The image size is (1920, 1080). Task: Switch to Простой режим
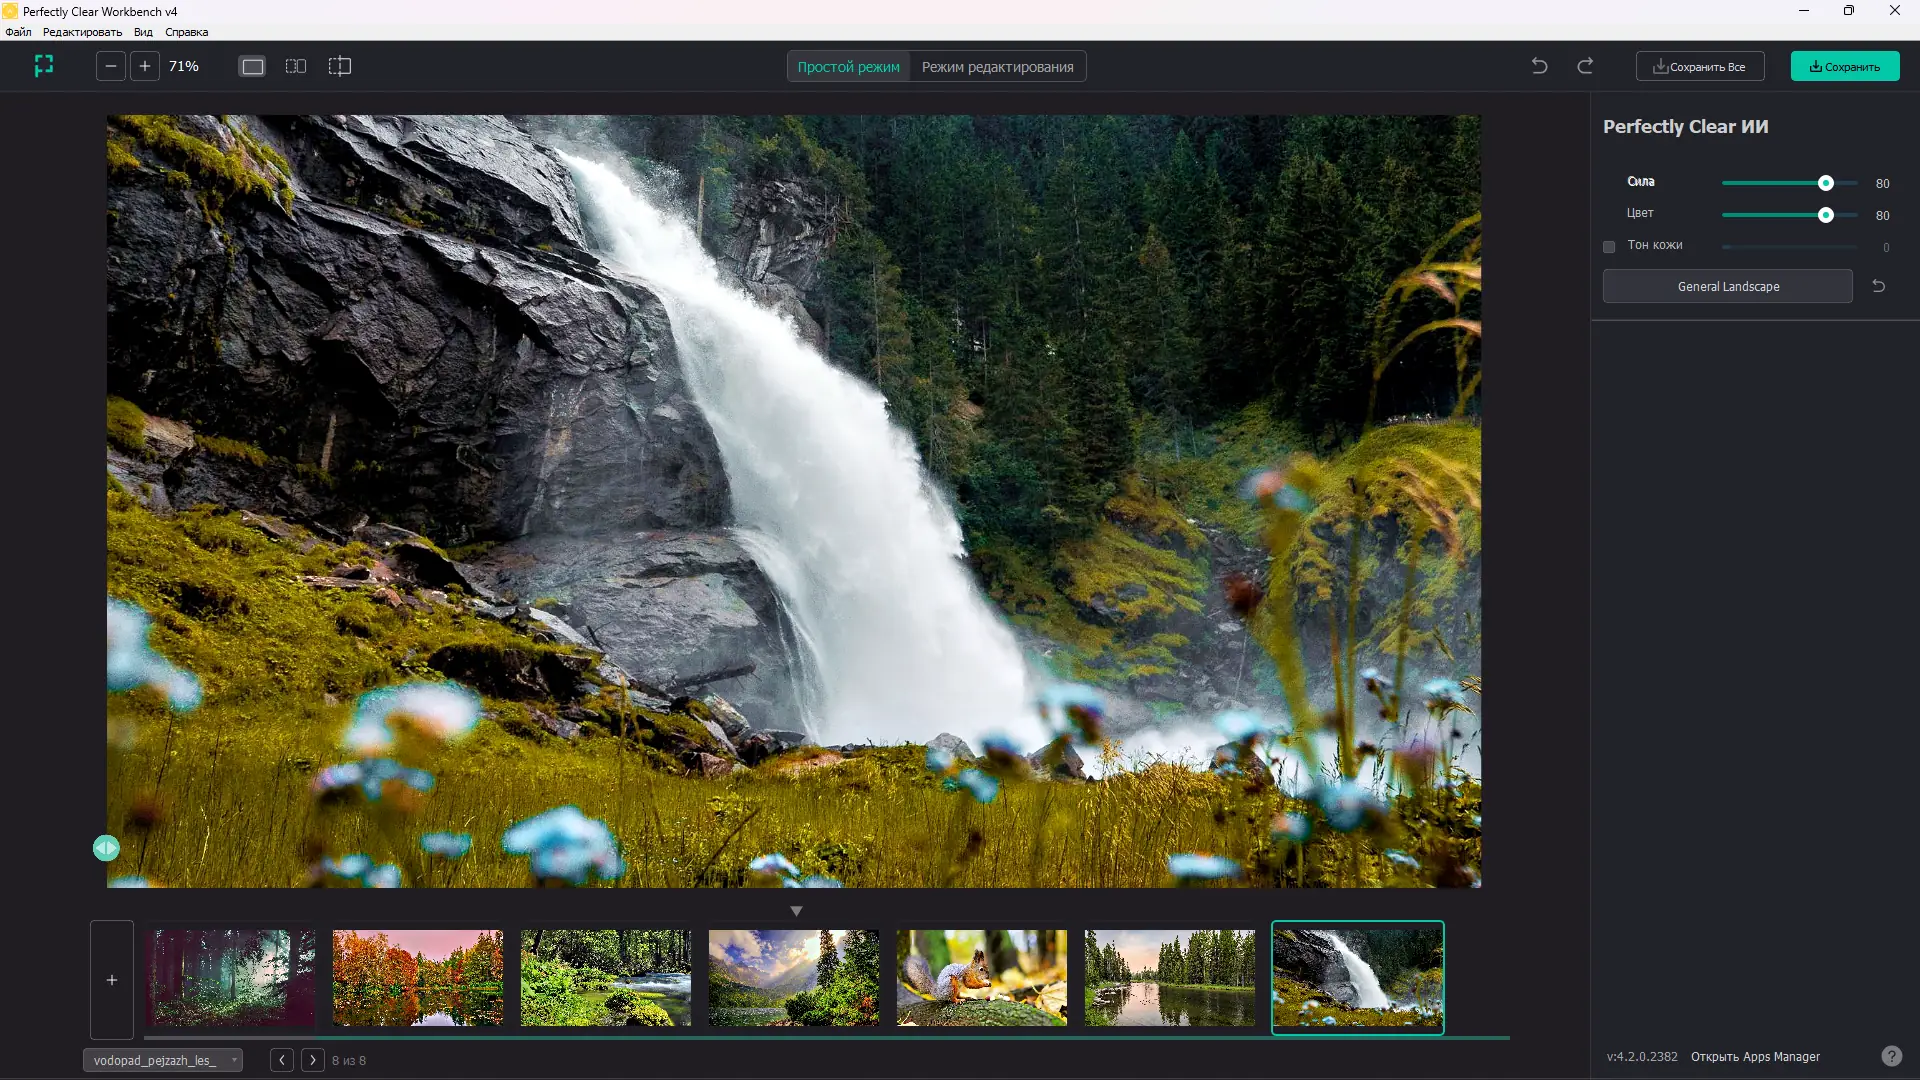tap(848, 67)
